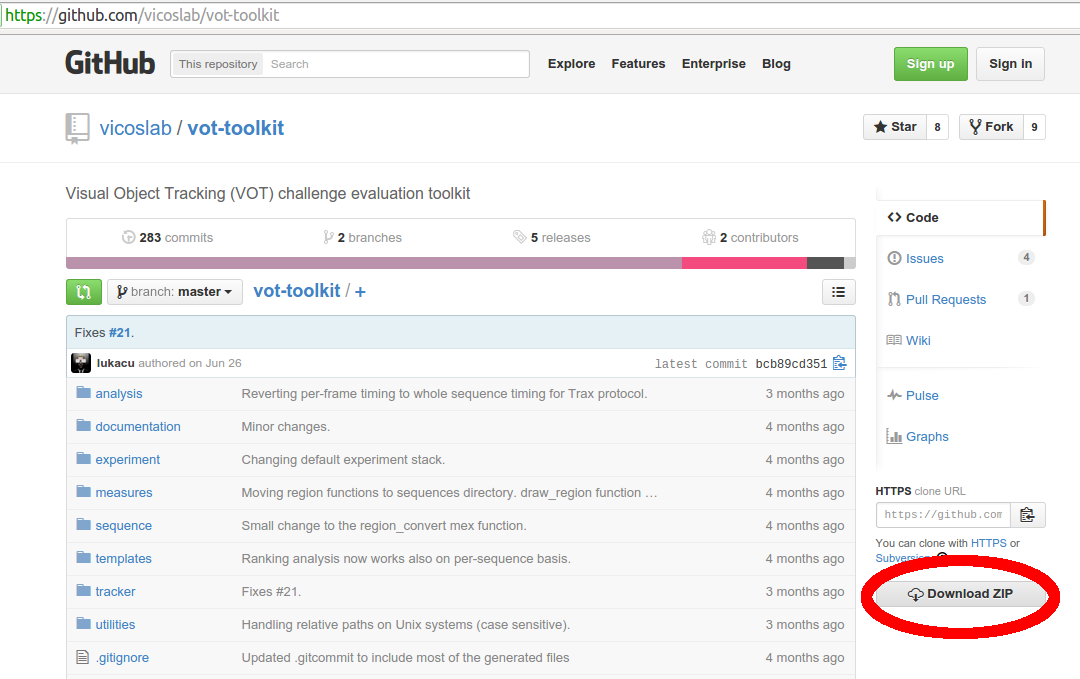The height and width of the screenshot is (679, 1080).
Task: Open the branch: master dropdown
Action: click(x=175, y=292)
